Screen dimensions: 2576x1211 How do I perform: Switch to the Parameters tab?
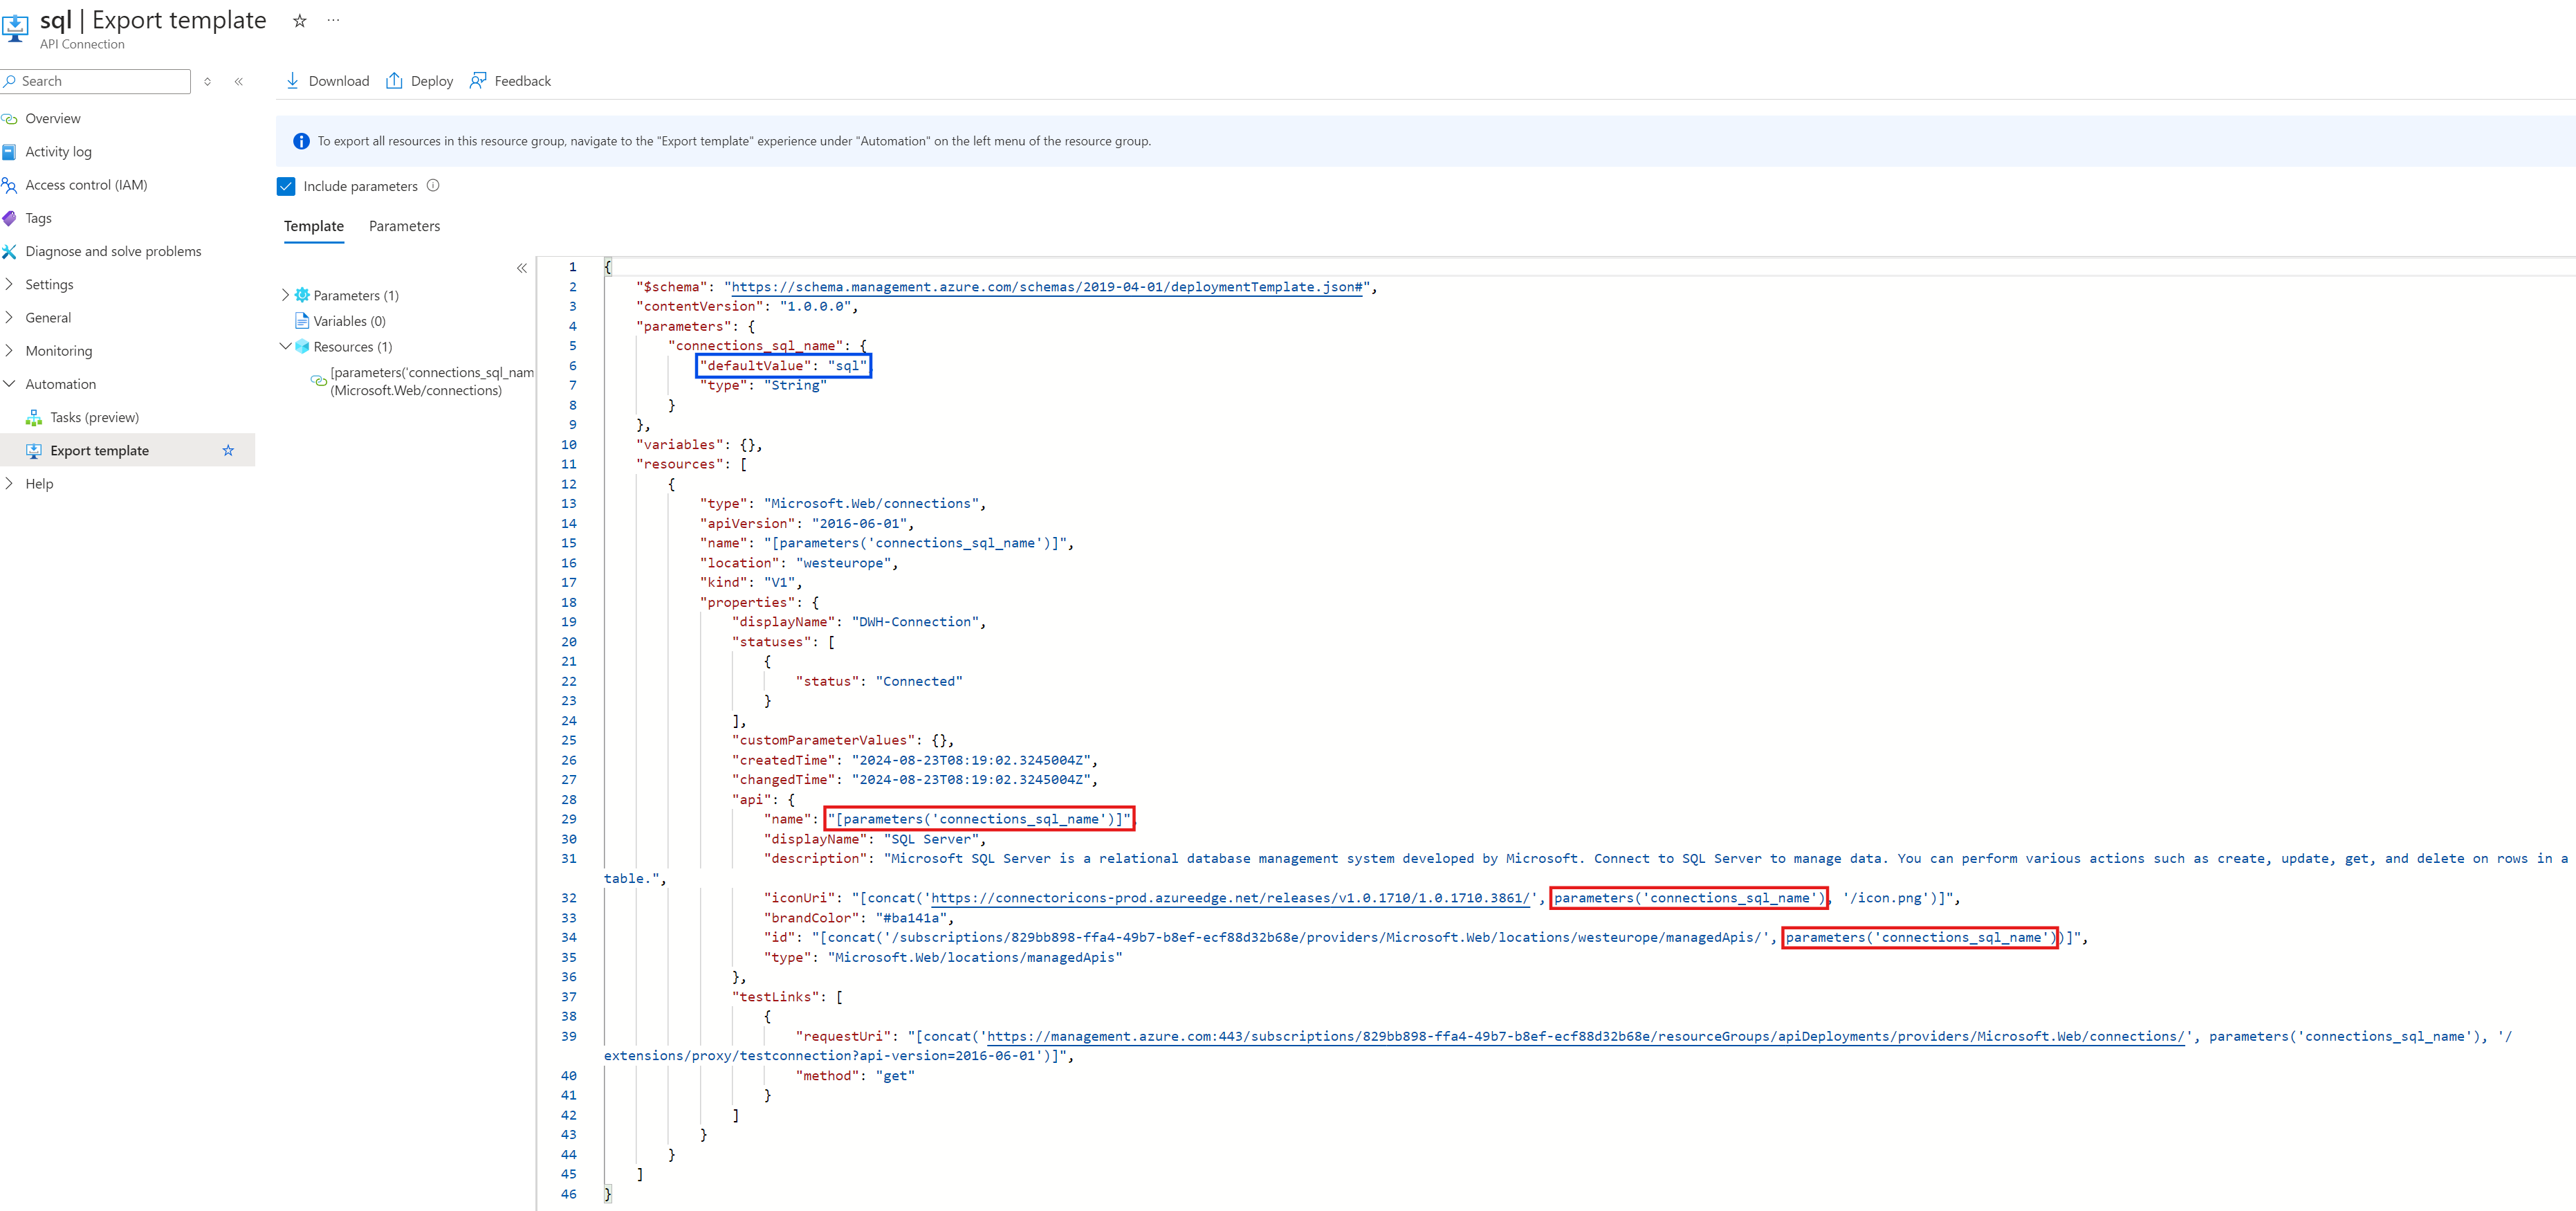[404, 226]
